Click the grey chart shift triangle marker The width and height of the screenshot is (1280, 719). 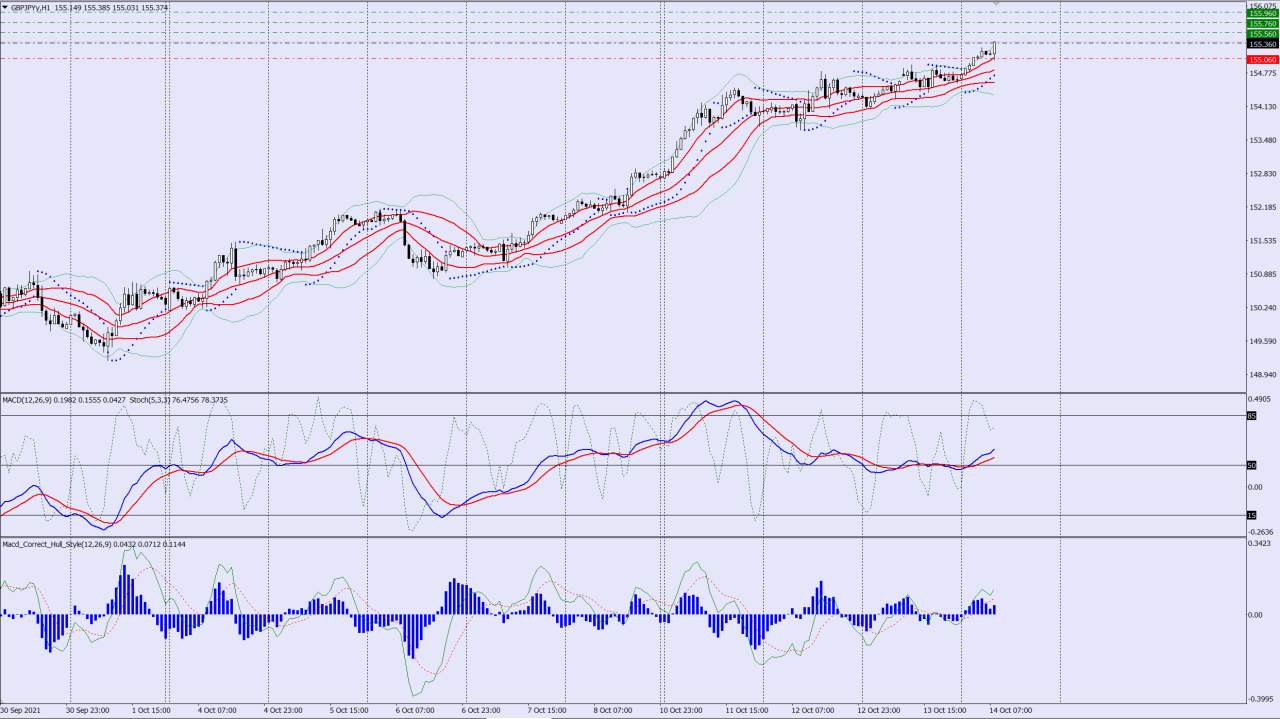click(x=996, y=4)
